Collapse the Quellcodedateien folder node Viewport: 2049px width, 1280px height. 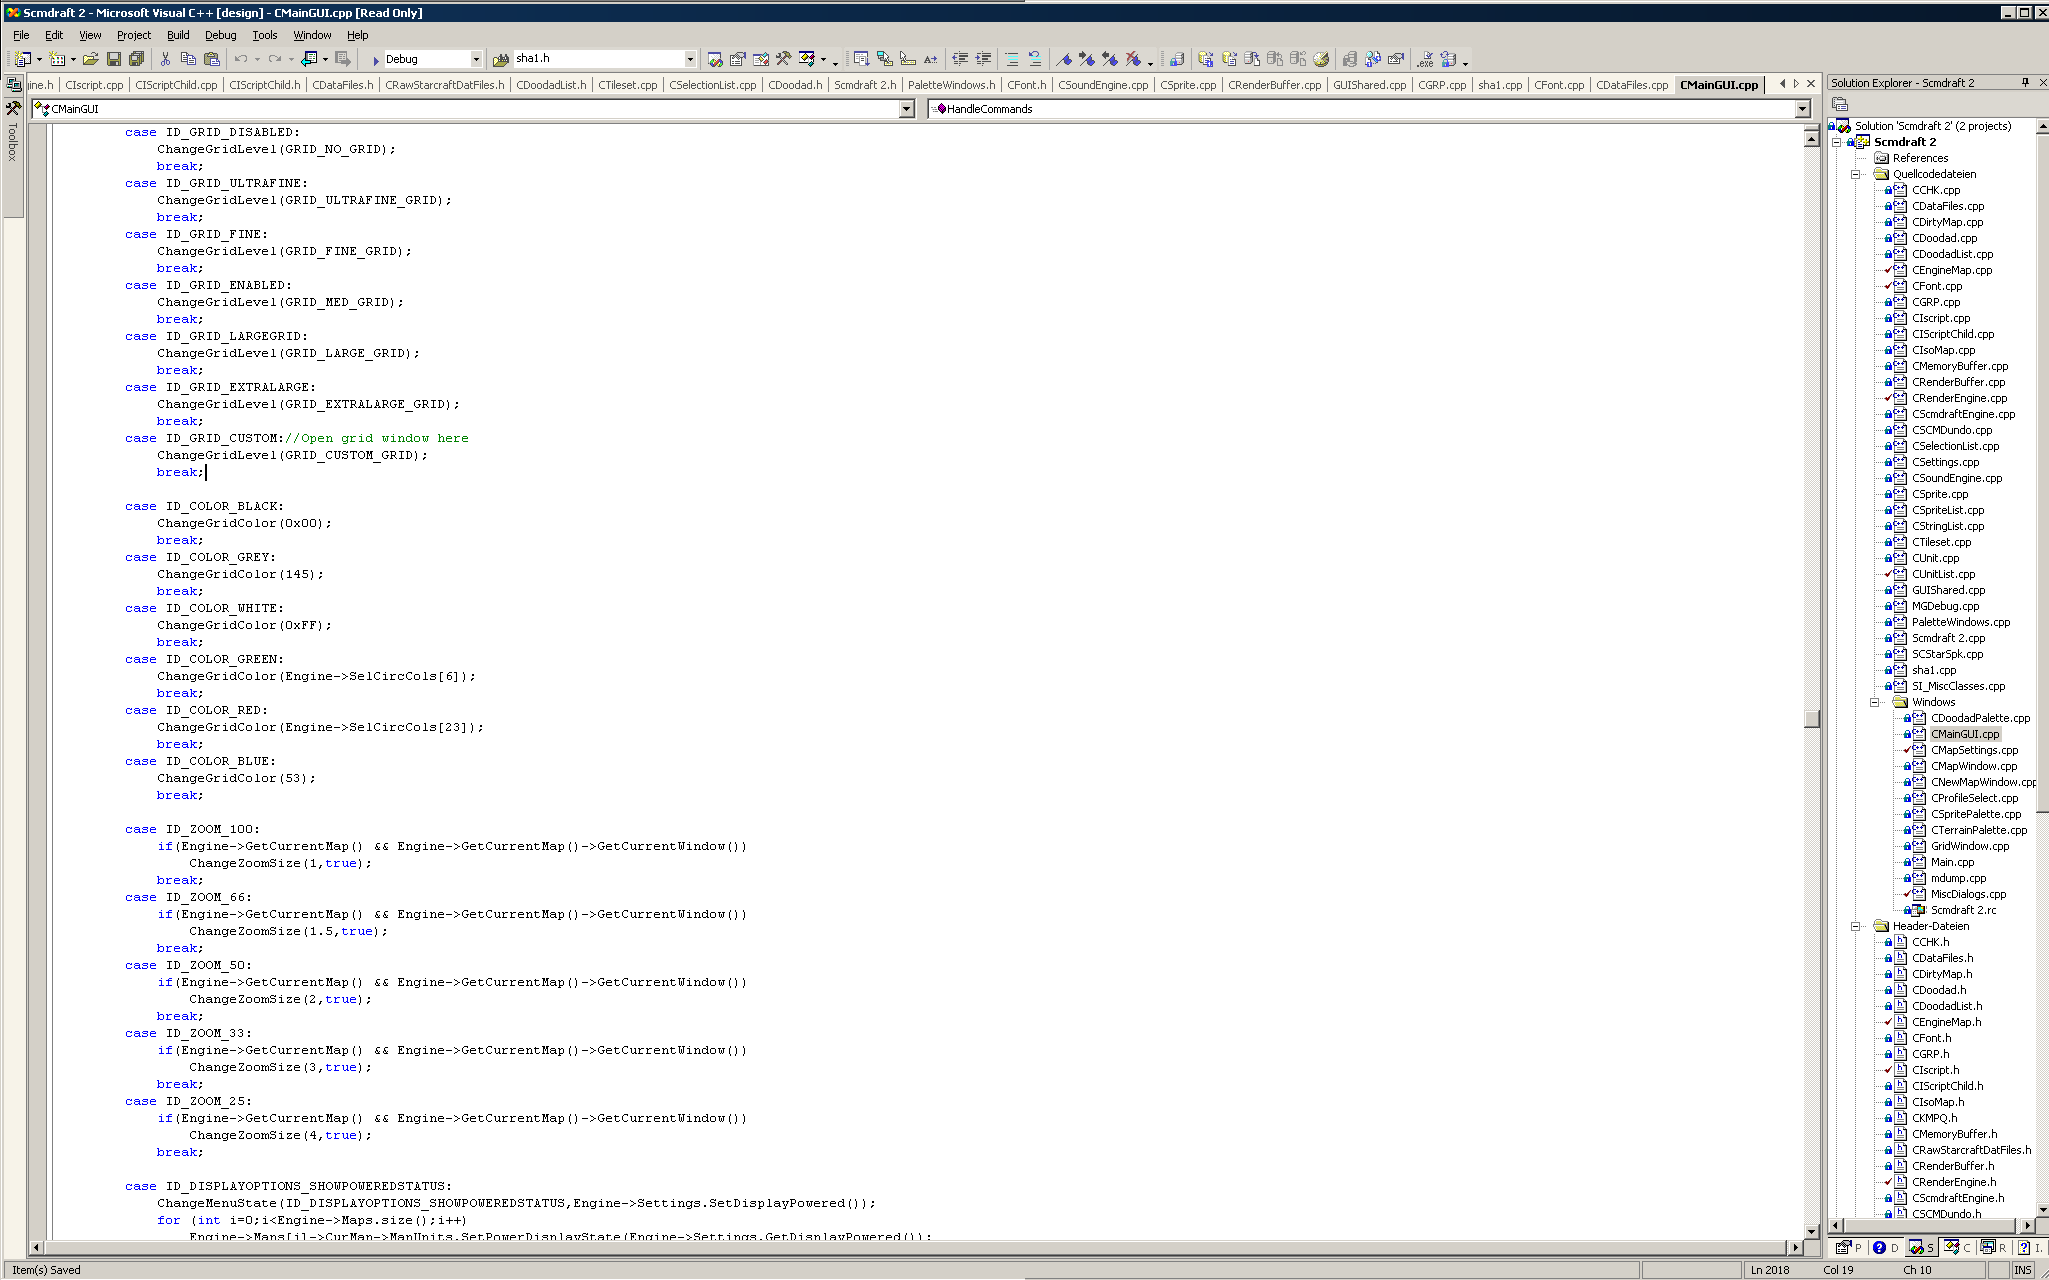1856,174
